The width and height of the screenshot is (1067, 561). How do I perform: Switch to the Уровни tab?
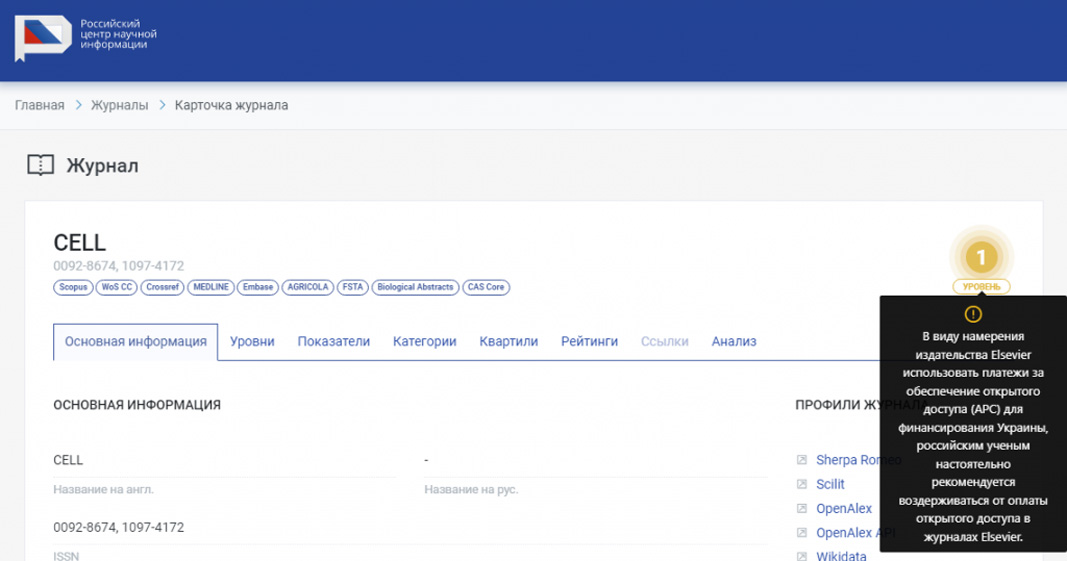pyautogui.click(x=252, y=342)
